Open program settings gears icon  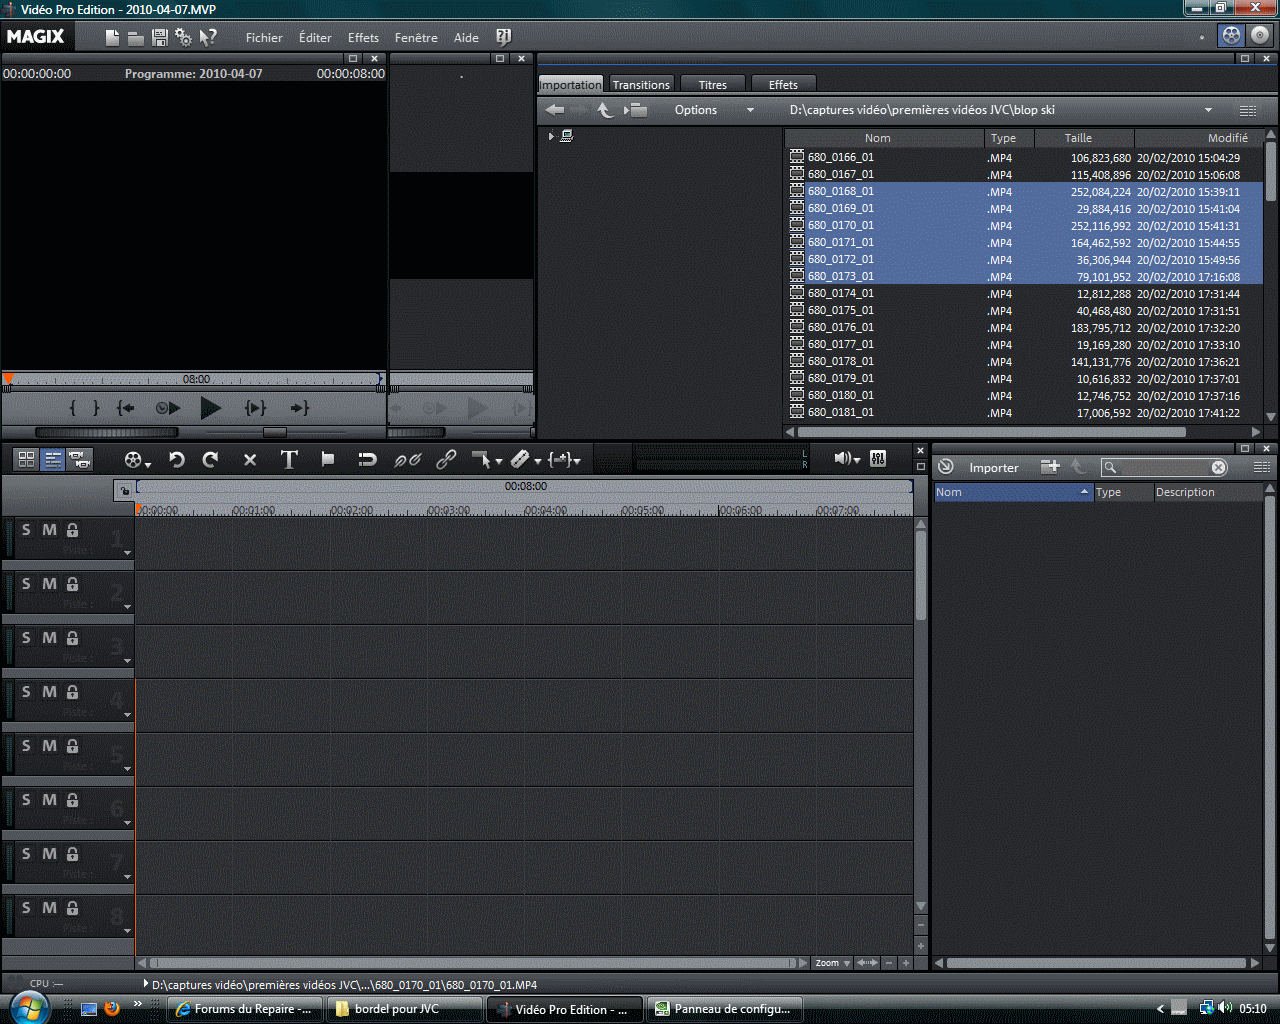(x=183, y=37)
